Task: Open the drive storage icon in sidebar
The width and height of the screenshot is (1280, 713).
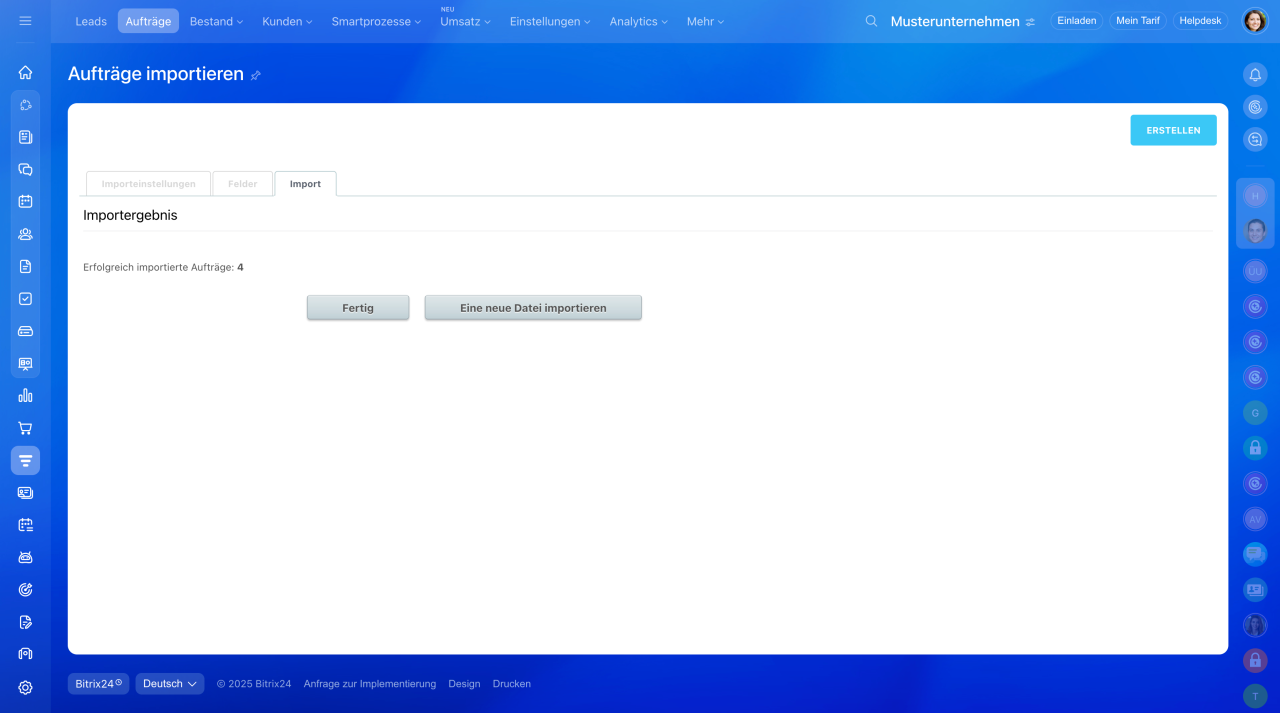Action: pyautogui.click(x=25, y=331)
